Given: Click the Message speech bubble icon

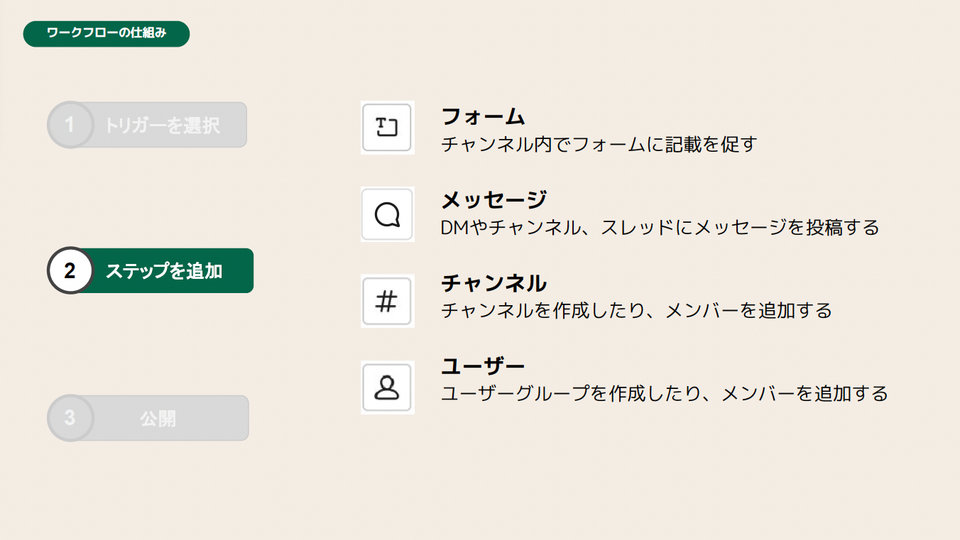Looking at the screenshot, I should point(387,214).
